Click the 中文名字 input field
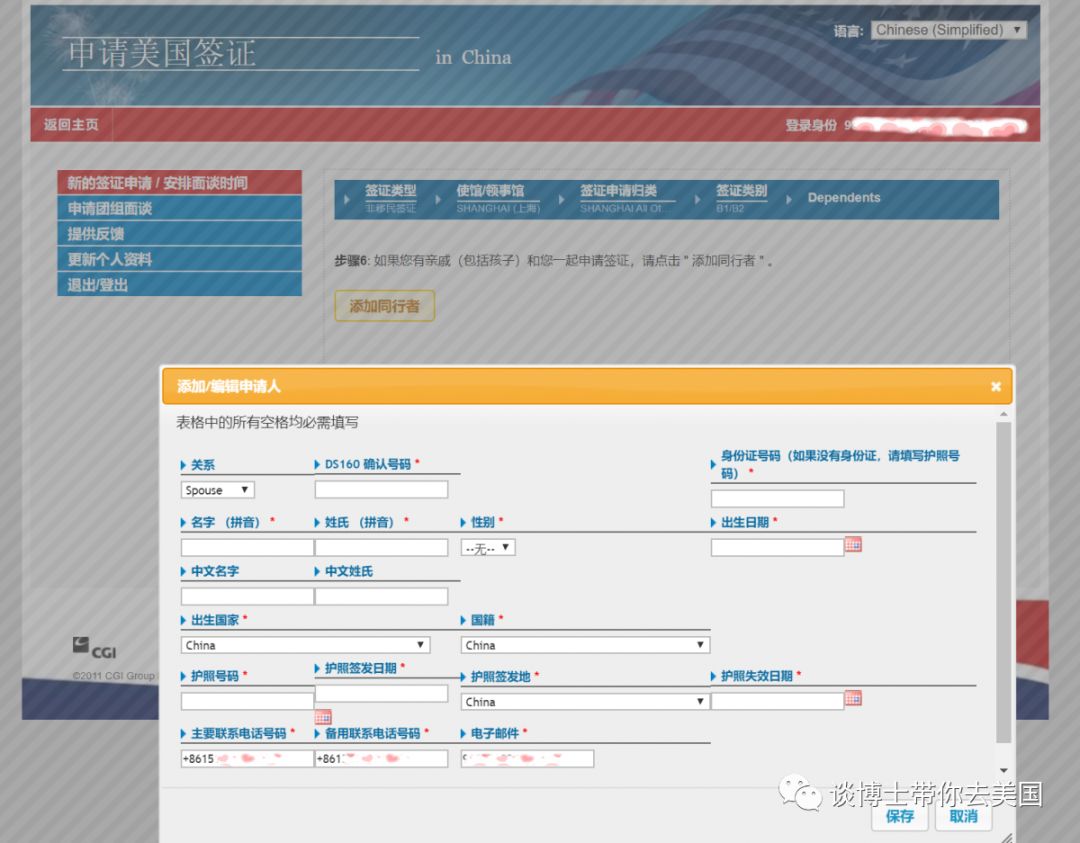This screenshot has height=843, width=1080. pos(247,596)
